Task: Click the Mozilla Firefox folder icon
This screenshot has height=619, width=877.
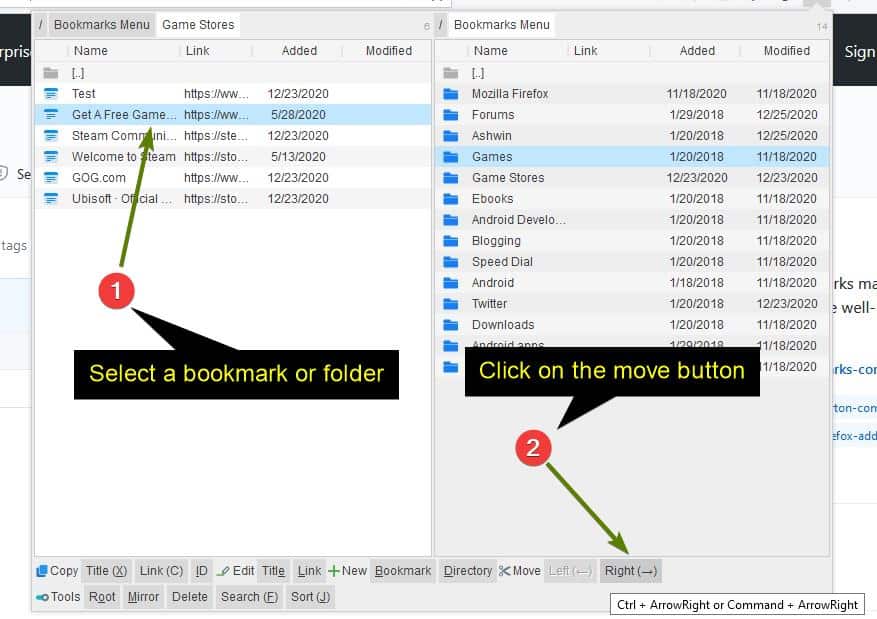Action: click(452, 93)
